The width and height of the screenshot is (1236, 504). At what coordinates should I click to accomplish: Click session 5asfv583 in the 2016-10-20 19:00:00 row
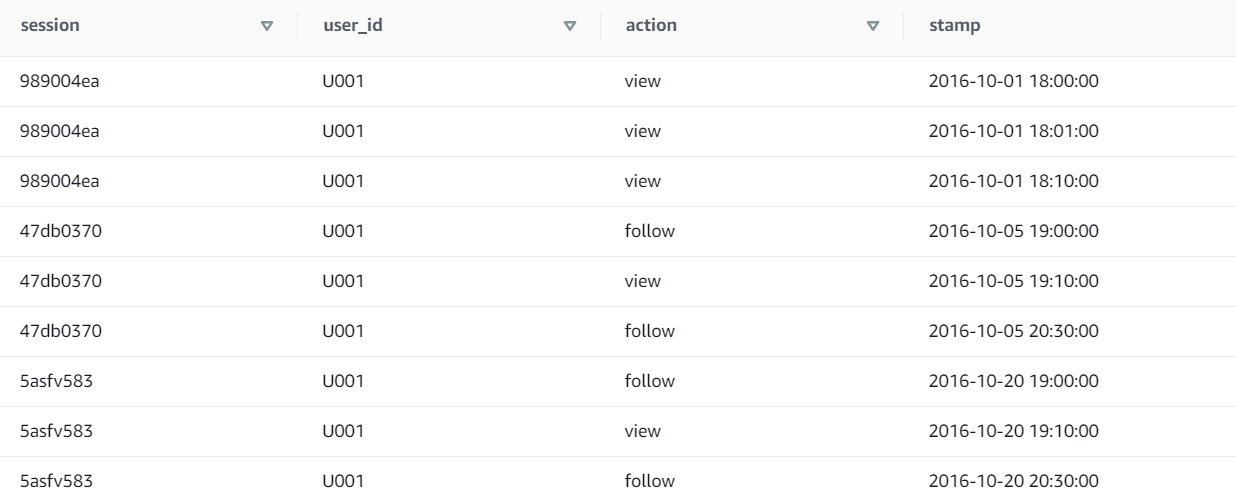(x=58, y=381)
